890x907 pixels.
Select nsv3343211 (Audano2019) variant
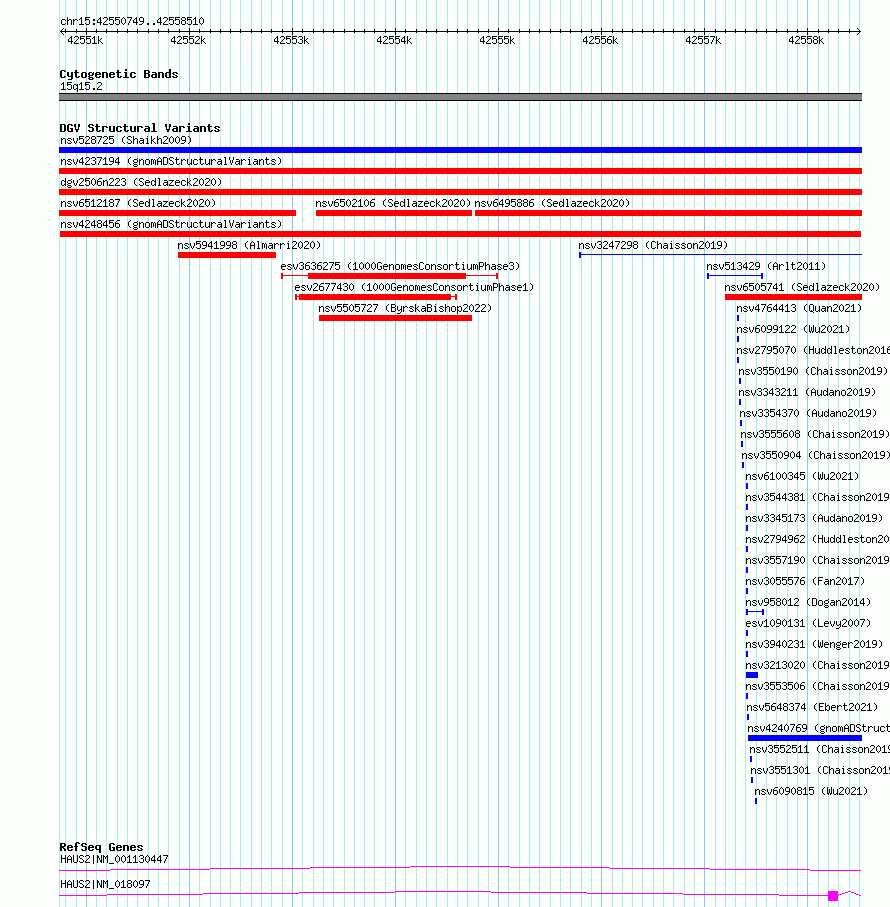[x=807, y=392]
